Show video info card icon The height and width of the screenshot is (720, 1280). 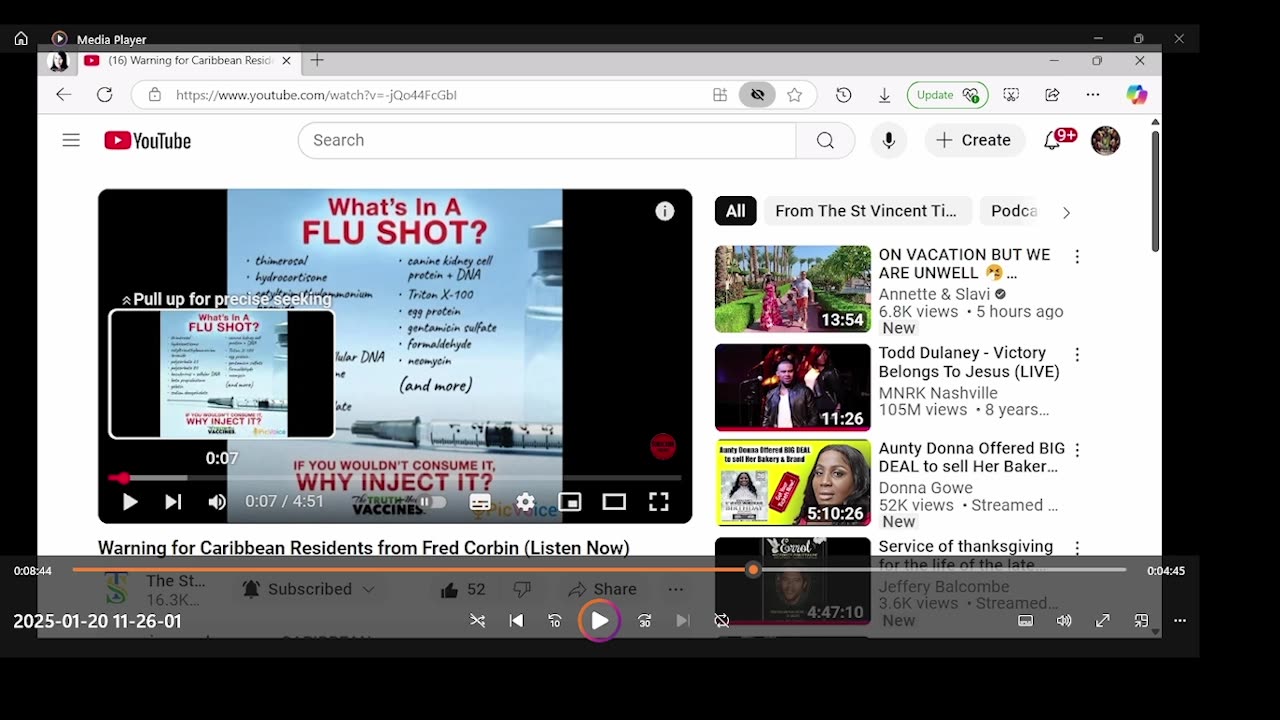(x=665, y=211)
